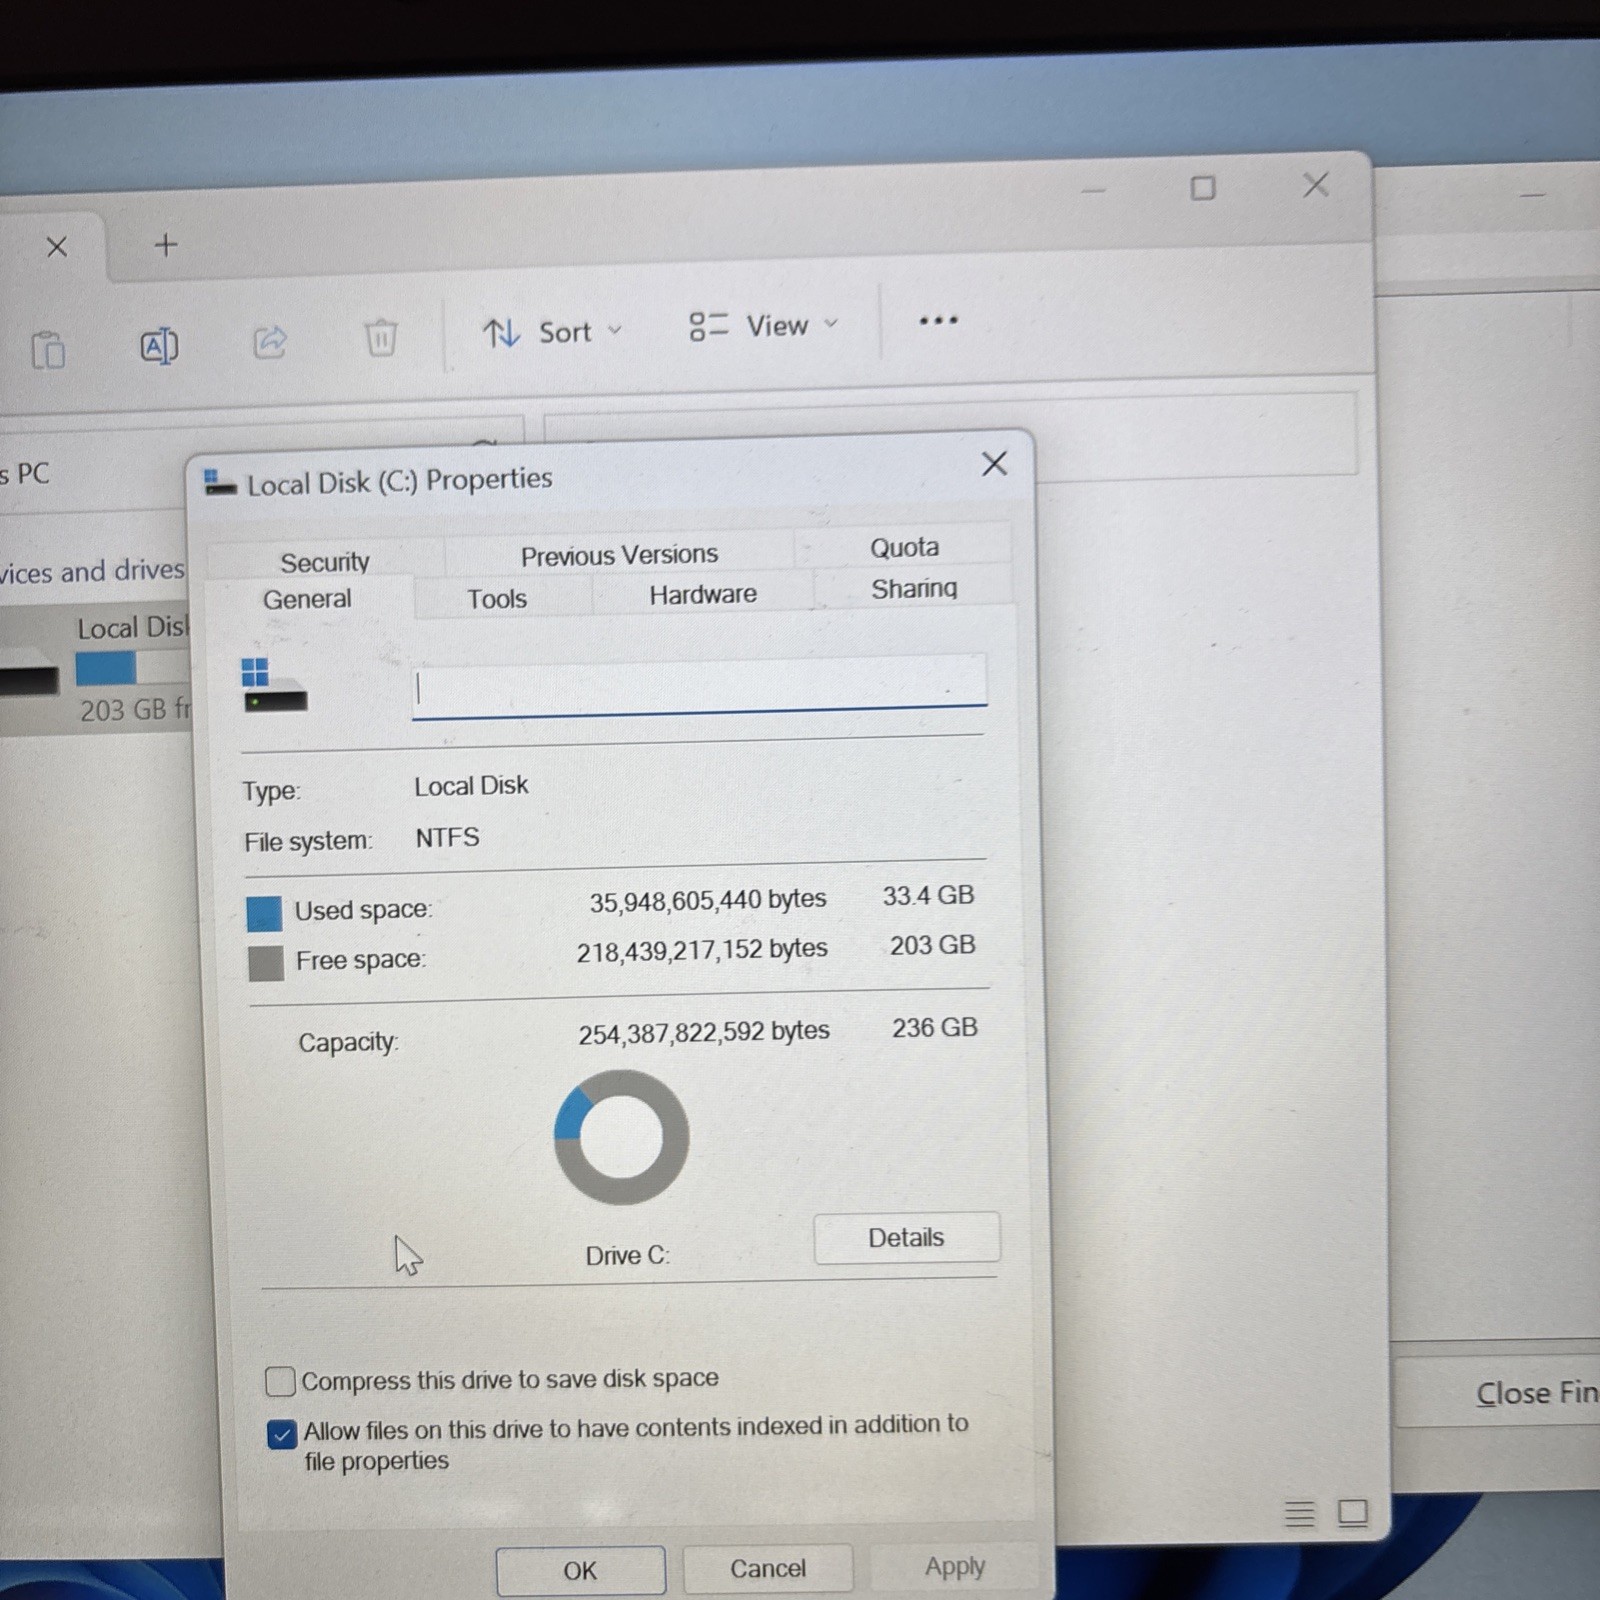Expand the View dropdown
The height and width of the screenshot is (1600, 1600).
pyautogui.click(x=763, y=326)
